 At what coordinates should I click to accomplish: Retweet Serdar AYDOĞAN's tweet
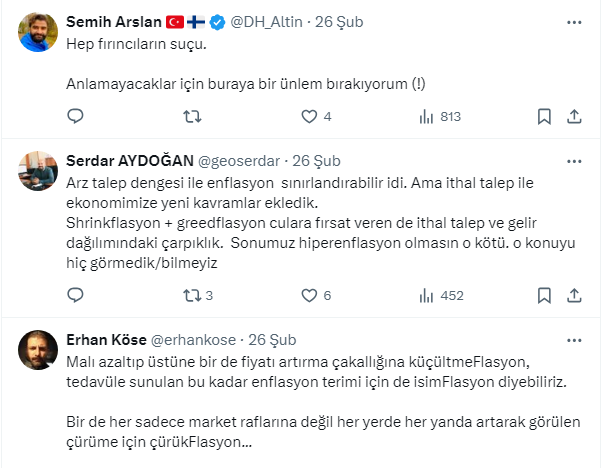pyautogui.click(x=194, y=295)
